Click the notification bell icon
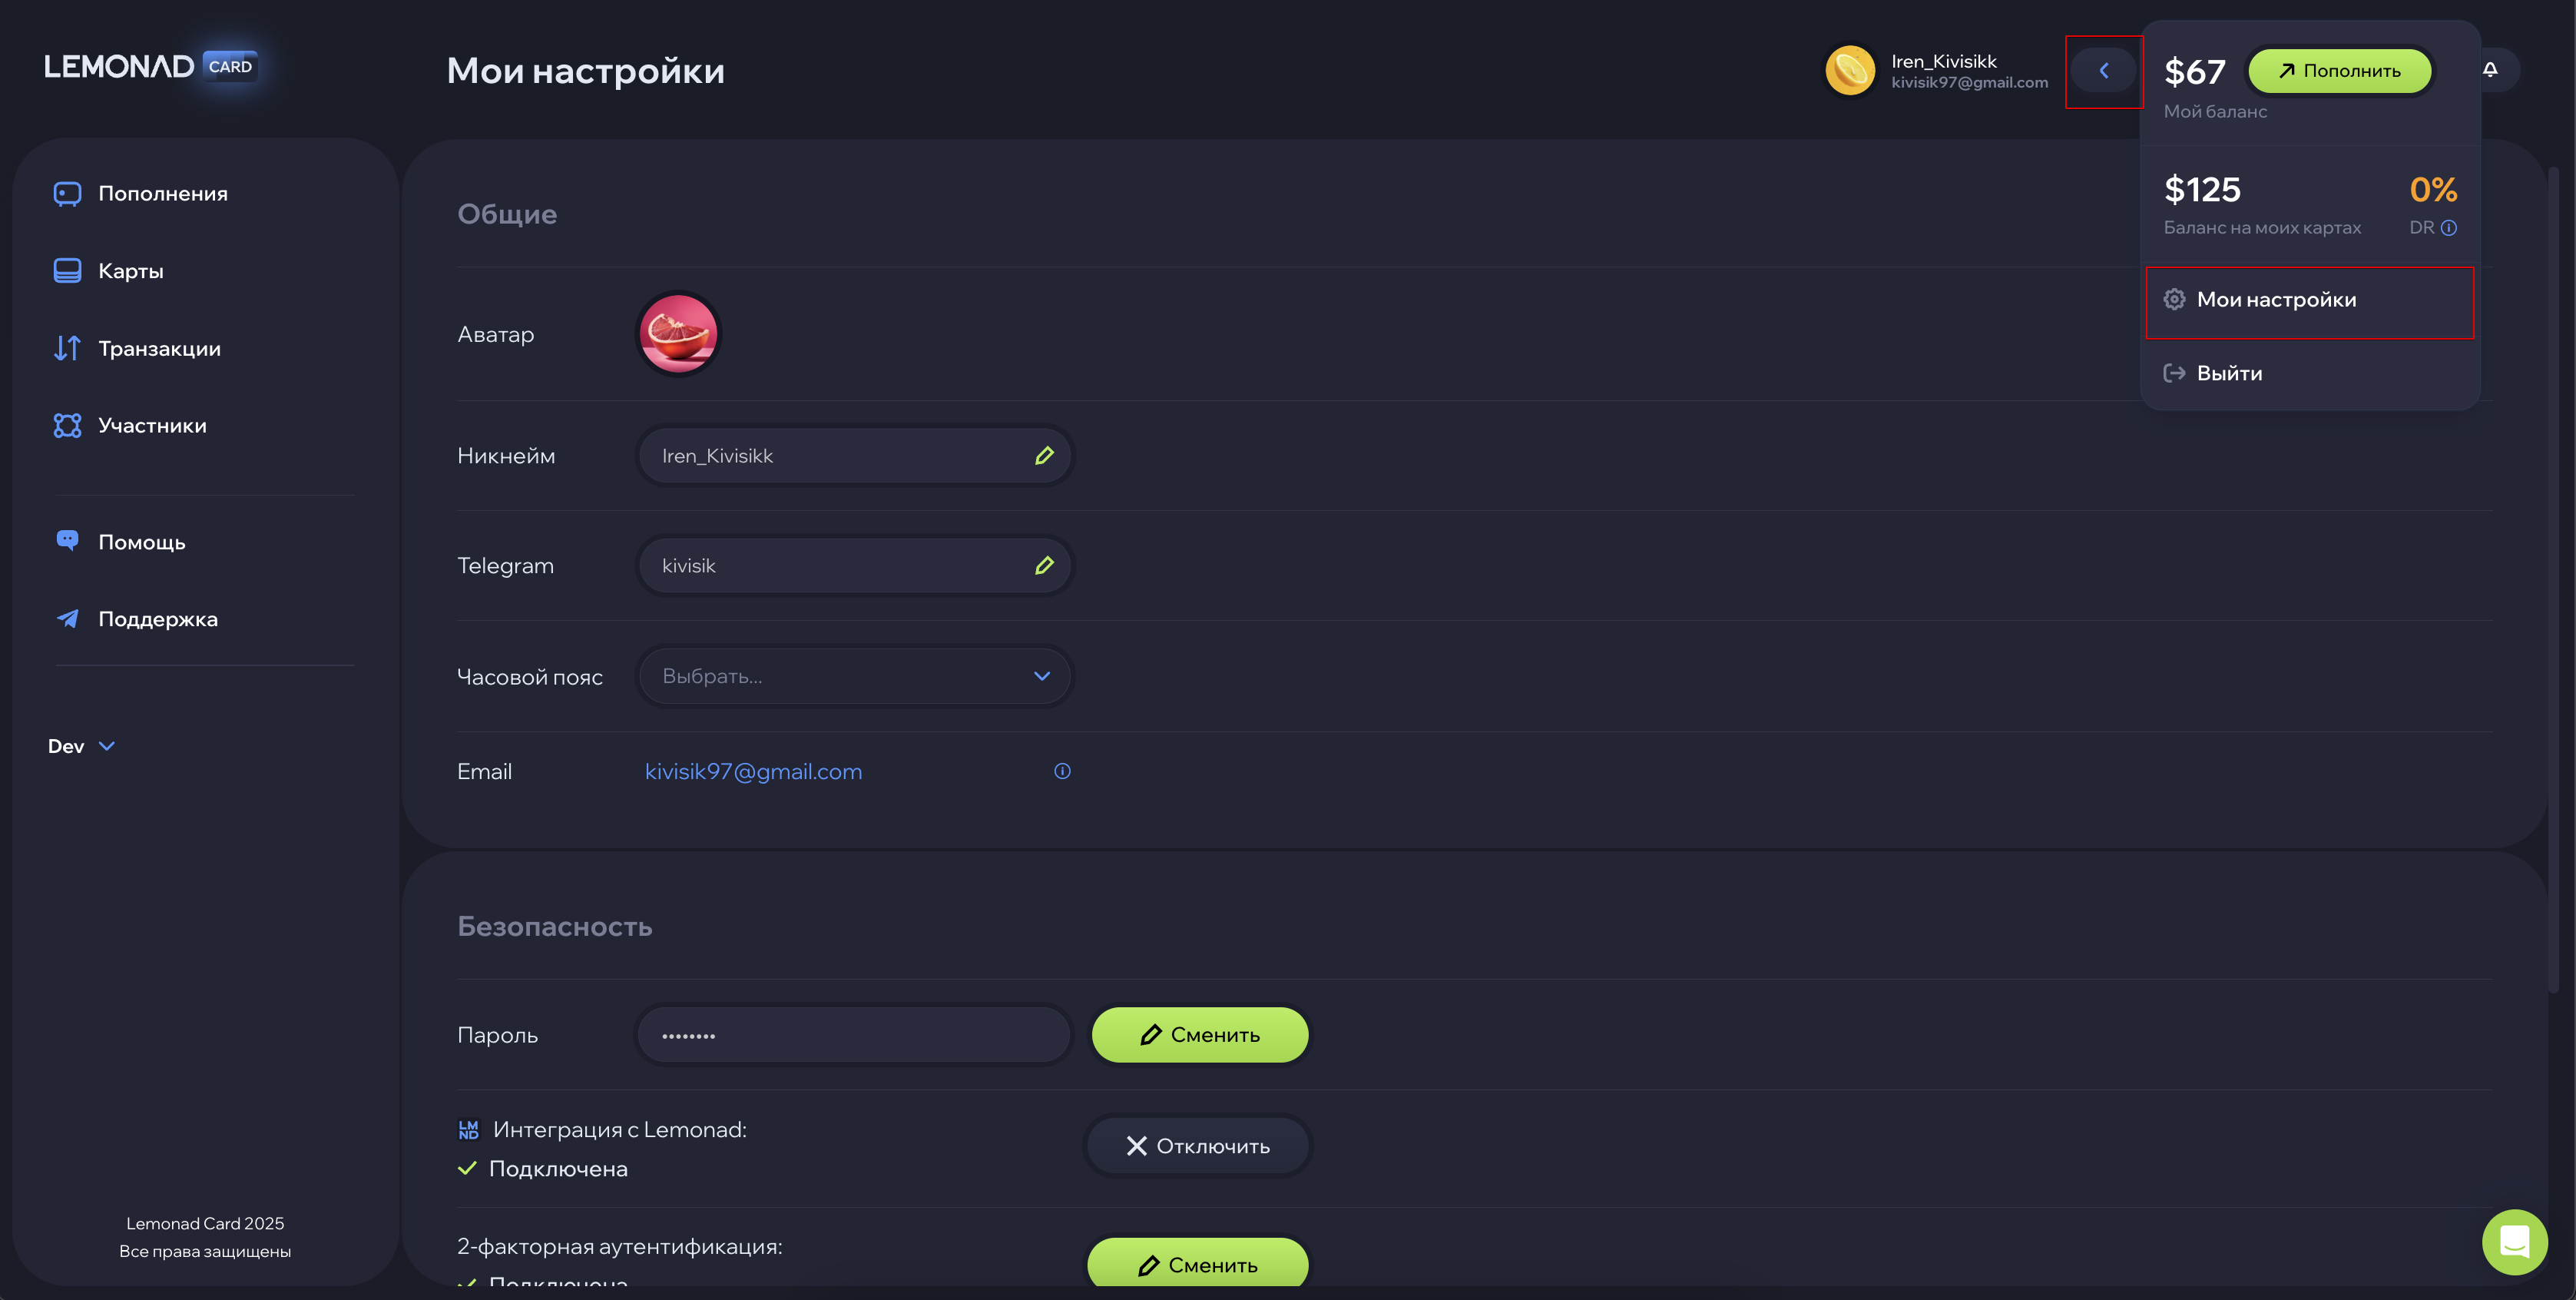 pos(2490,69)
